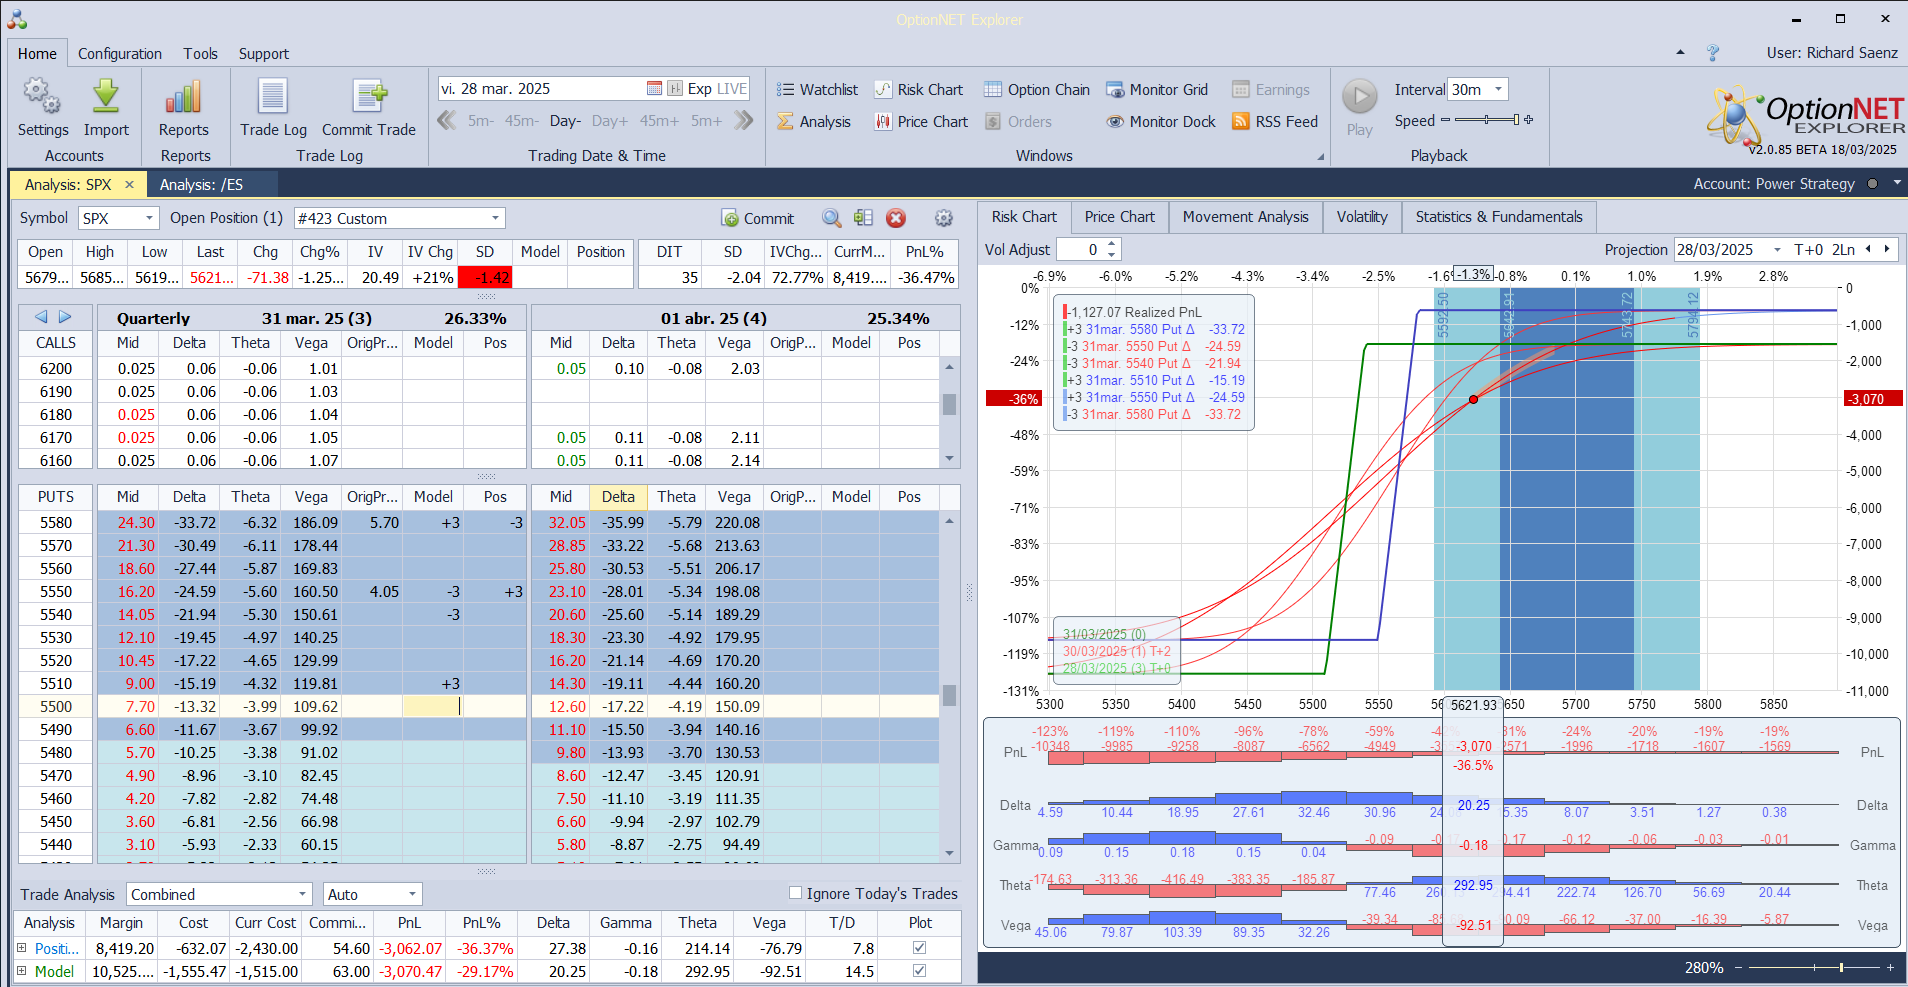Click the chart zoom slider handle
Viewport: 1908px width, 987px height.
pyautogui.click(x=1841, y=968)
